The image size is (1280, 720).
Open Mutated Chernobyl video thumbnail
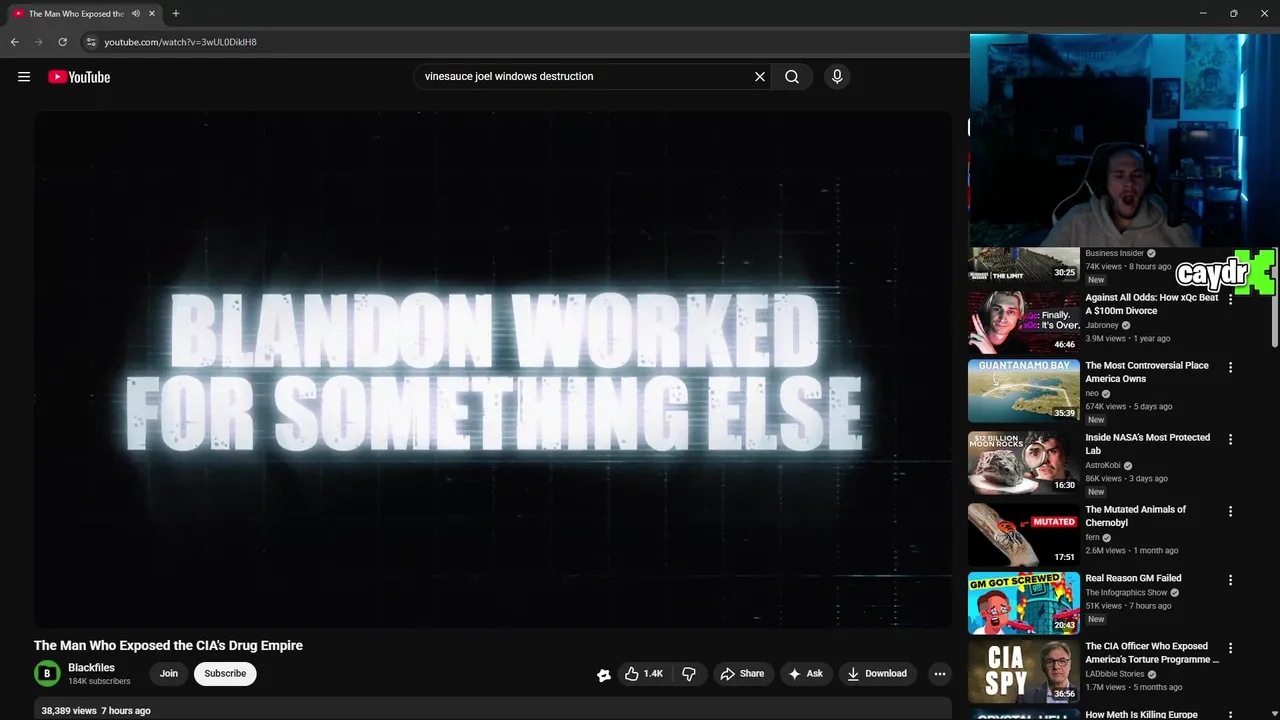(1024, 535)
